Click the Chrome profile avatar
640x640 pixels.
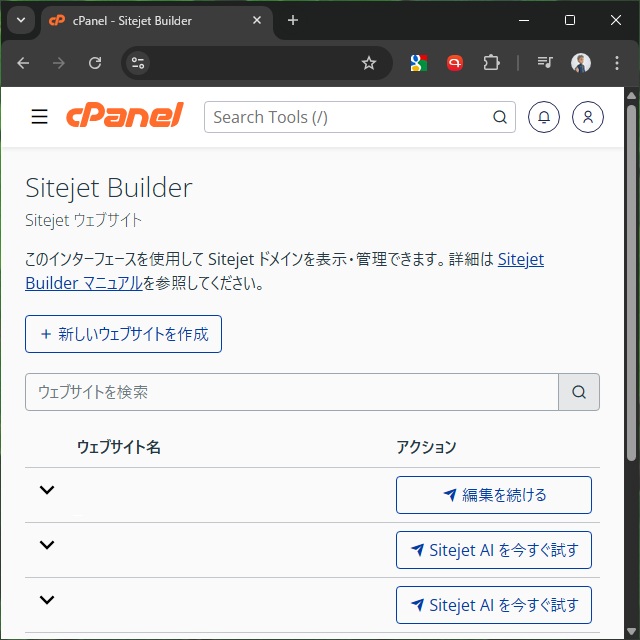[581, 63]
